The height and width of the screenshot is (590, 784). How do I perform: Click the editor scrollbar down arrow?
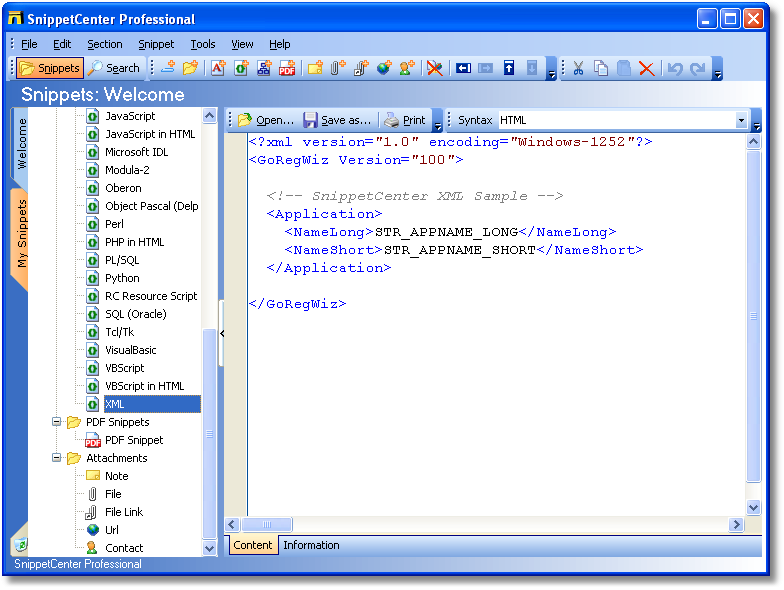(x=754, y=508)
